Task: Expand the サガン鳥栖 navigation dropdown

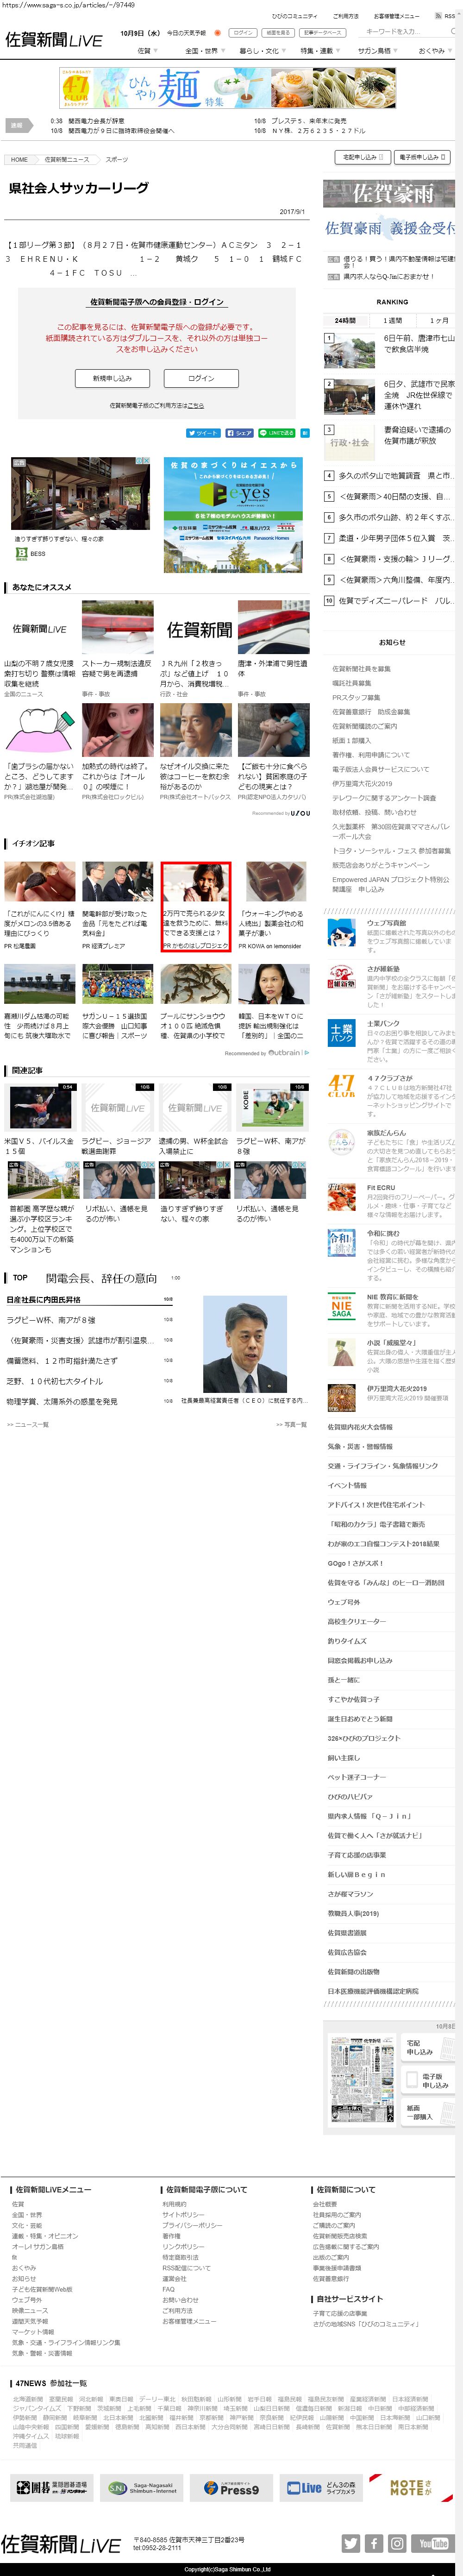Action: [x=377, y=50]
